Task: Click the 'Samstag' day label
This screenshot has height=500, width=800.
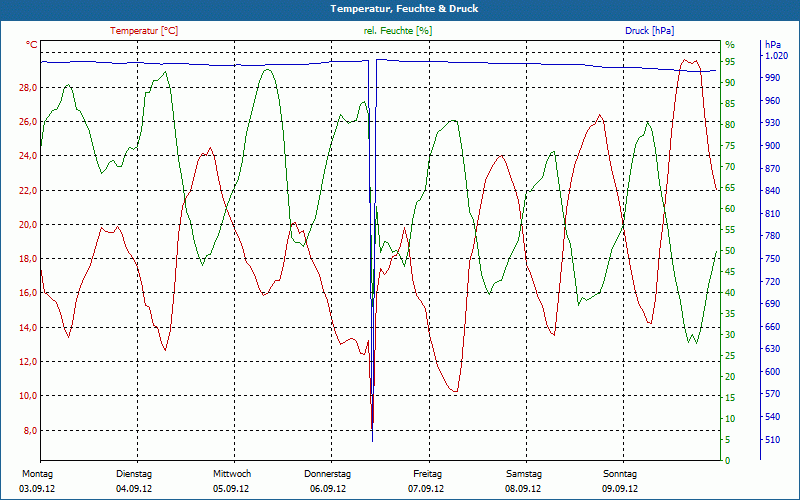Action: tap(524, 474)
